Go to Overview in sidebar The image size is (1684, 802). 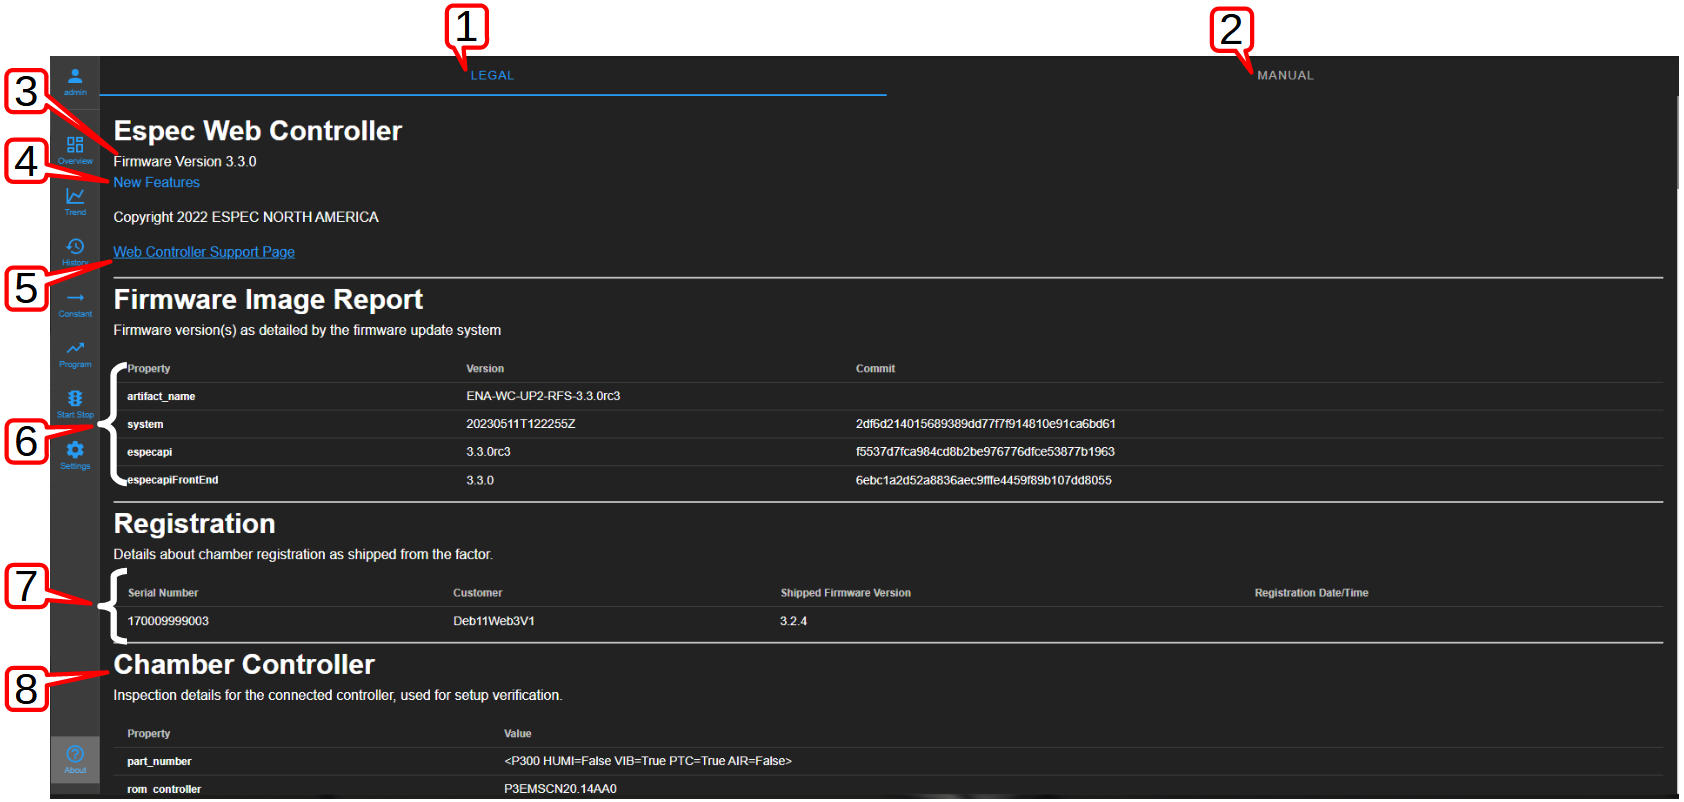(x=75, y=150)
